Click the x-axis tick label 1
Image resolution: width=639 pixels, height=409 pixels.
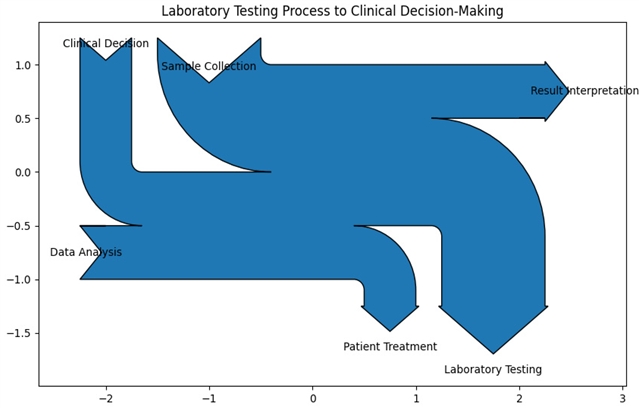[416, 399]
